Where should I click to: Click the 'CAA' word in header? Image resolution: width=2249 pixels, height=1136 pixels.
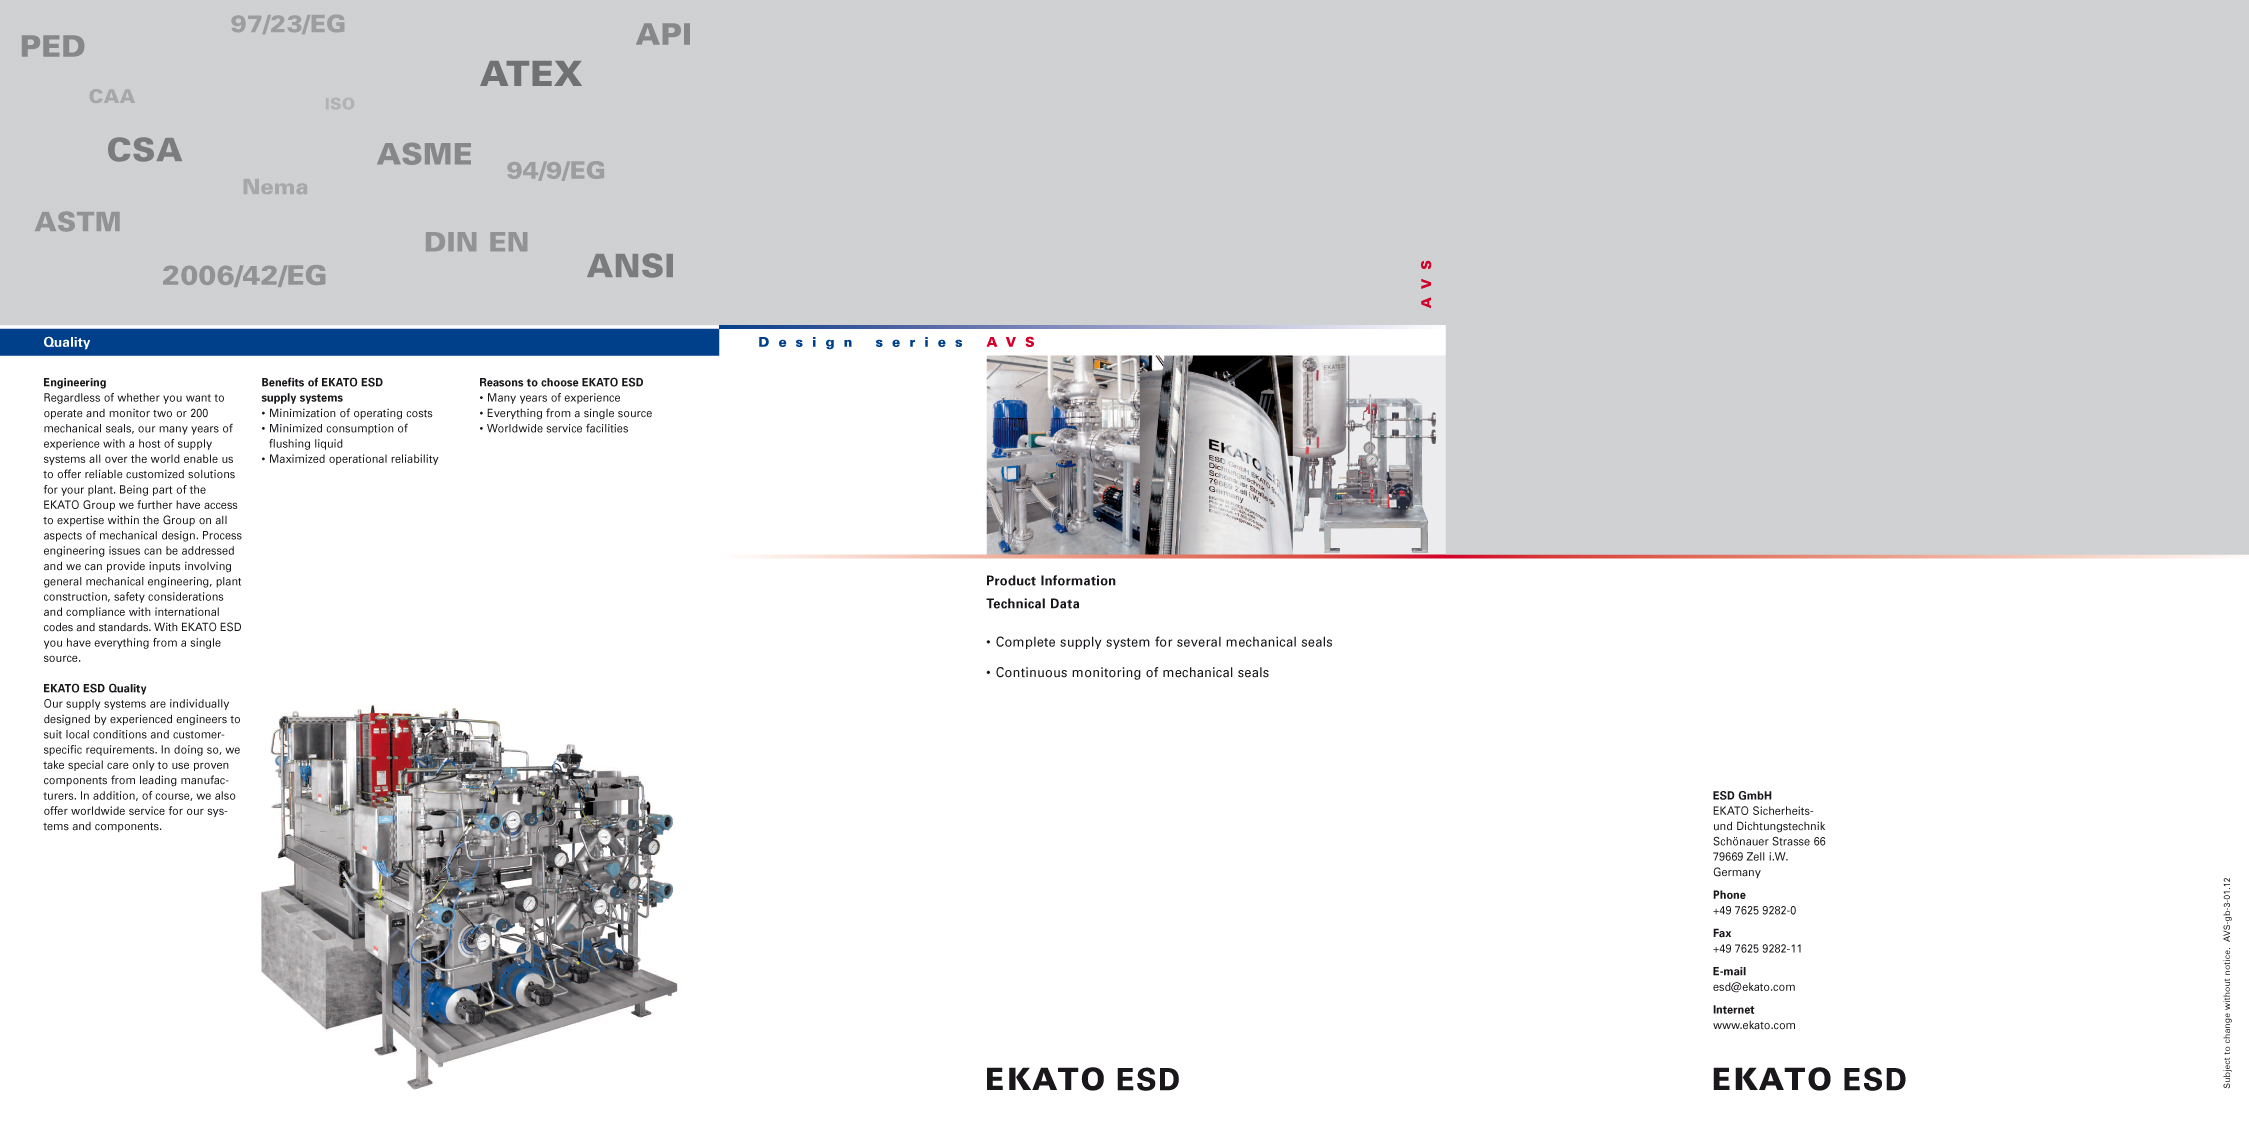point(111,96)
